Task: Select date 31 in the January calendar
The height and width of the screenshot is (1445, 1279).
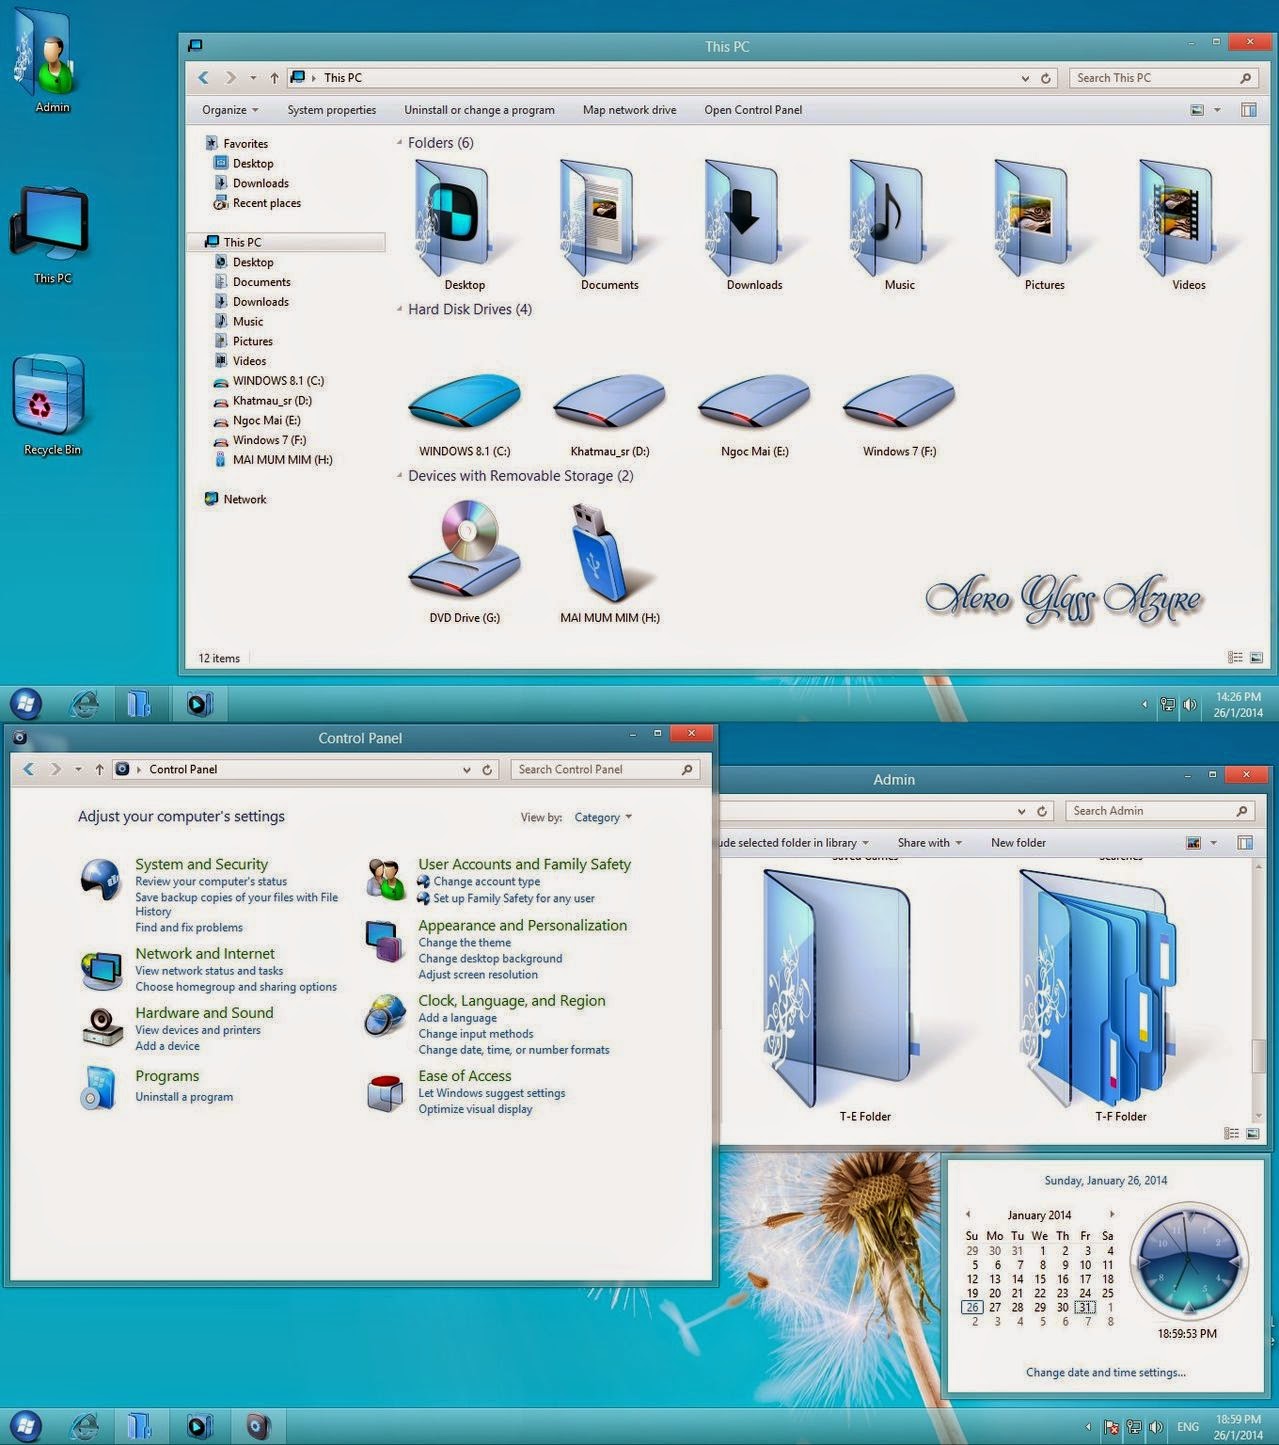Action: 1084,1307
